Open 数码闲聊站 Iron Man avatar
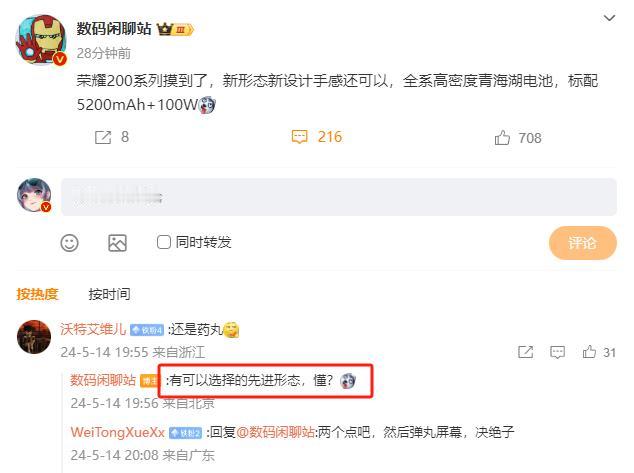634x473 pixels. coord(41,40)
